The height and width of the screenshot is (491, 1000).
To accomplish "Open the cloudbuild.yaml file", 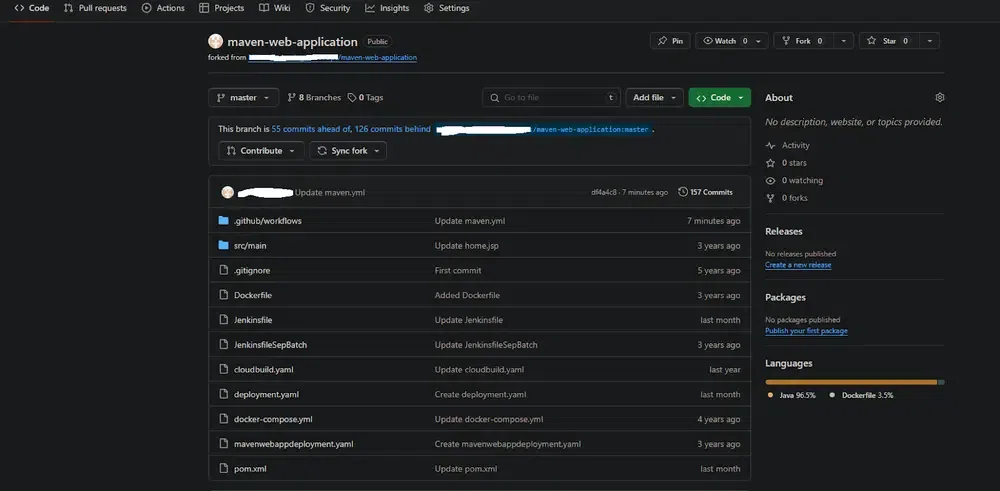I will tap(263, 370).
